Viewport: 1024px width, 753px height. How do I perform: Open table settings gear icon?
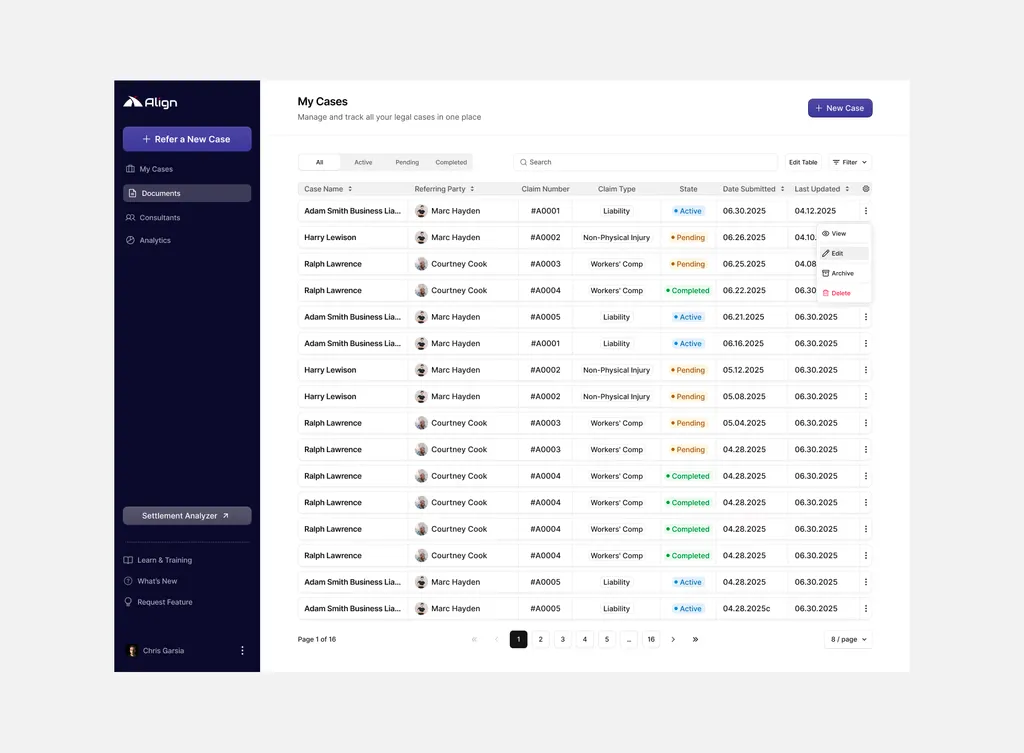(x=866, y=189)
